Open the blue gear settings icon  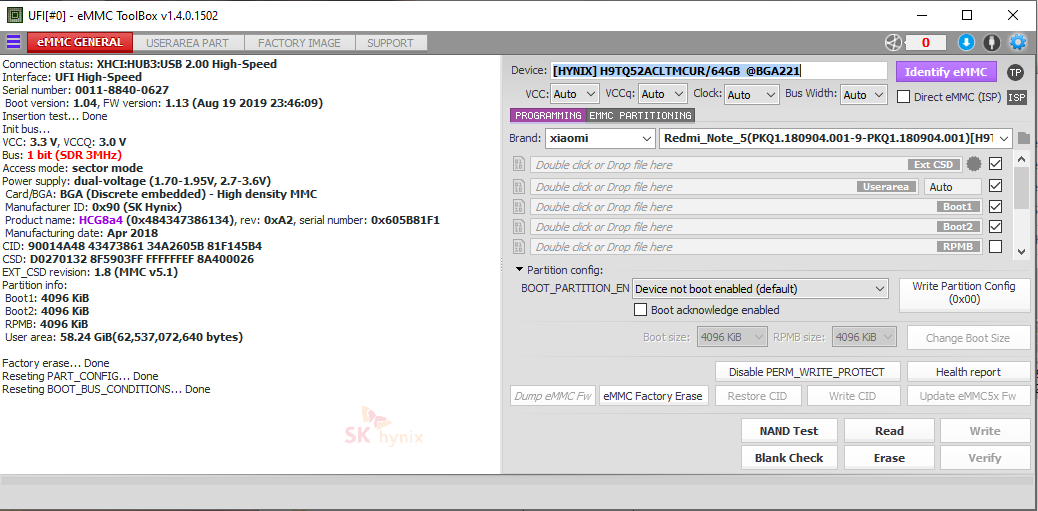tap(1017, 43)
